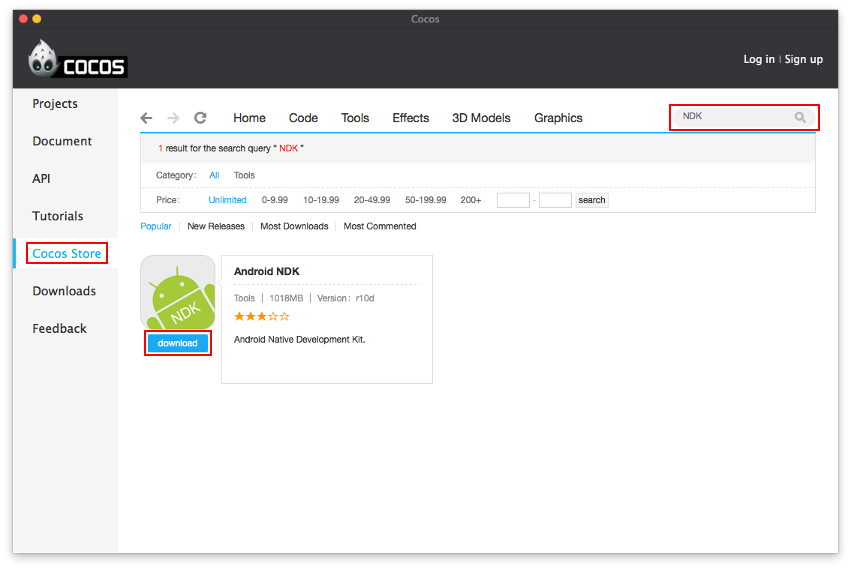Click the 'Android Native Development Kit.' description
The image size is (851, 569).
[300, 339]
